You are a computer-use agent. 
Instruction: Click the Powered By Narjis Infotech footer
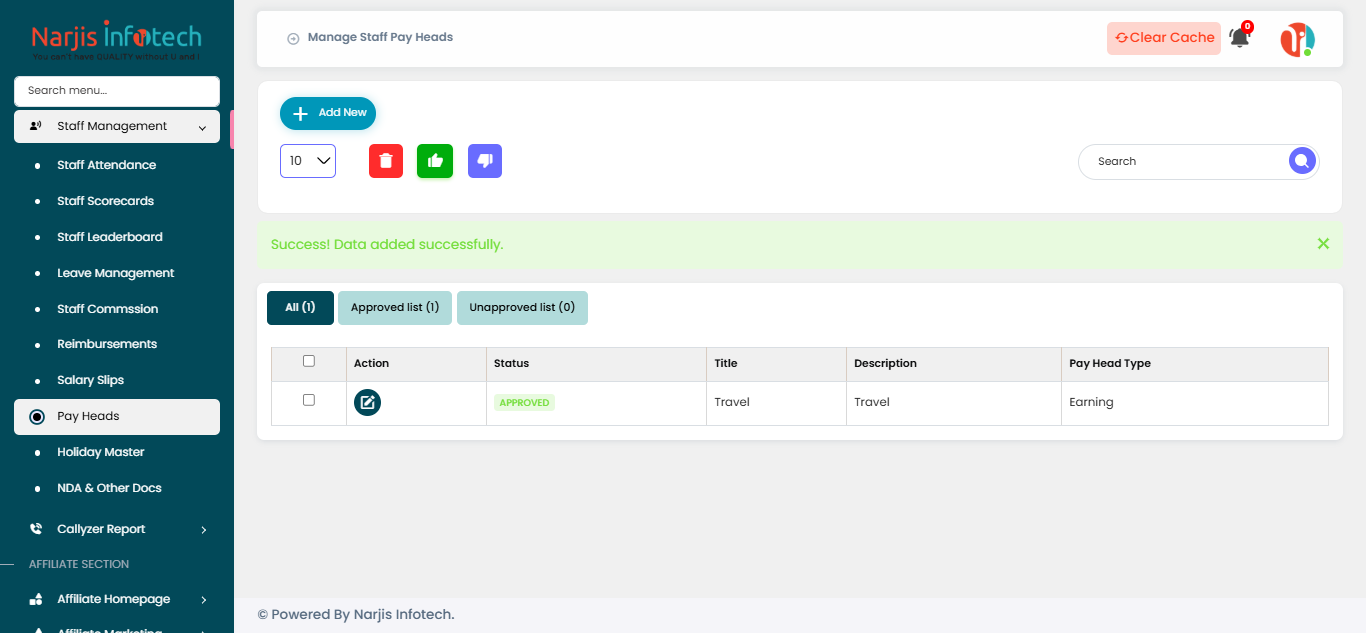coord(356,614)
